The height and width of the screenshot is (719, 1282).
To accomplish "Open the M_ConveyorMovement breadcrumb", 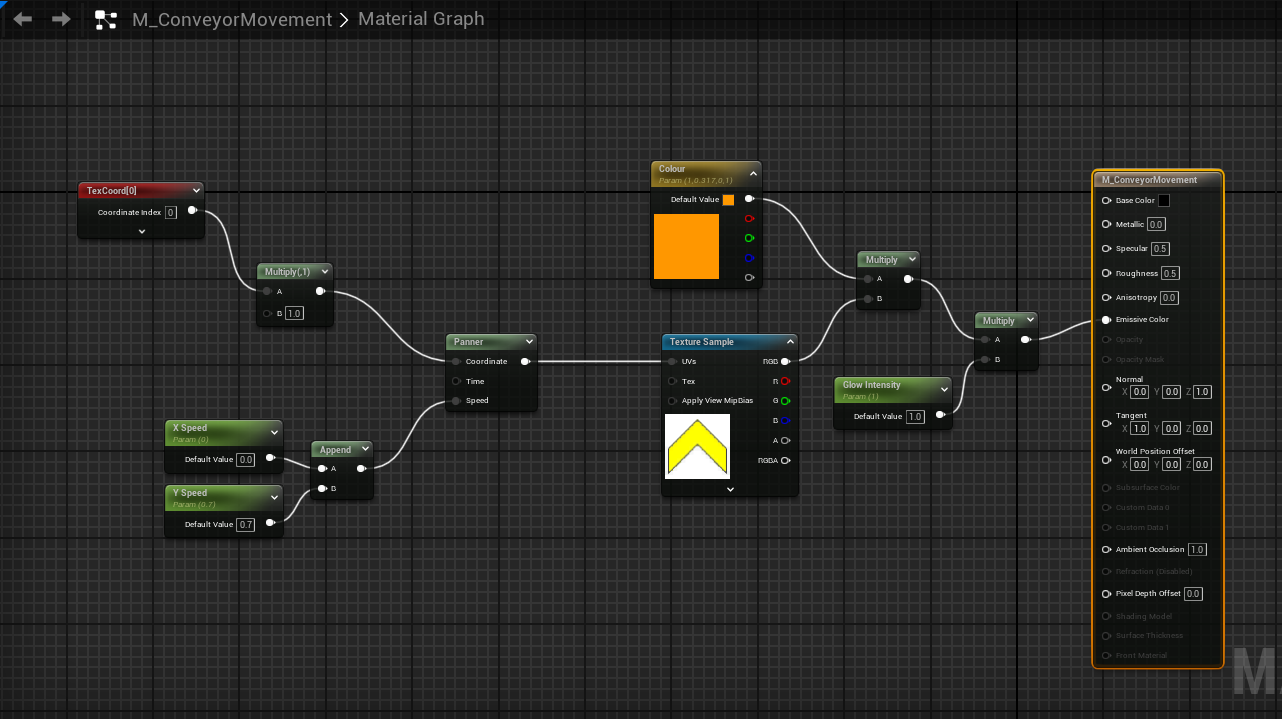I will (x=232, y=19).
